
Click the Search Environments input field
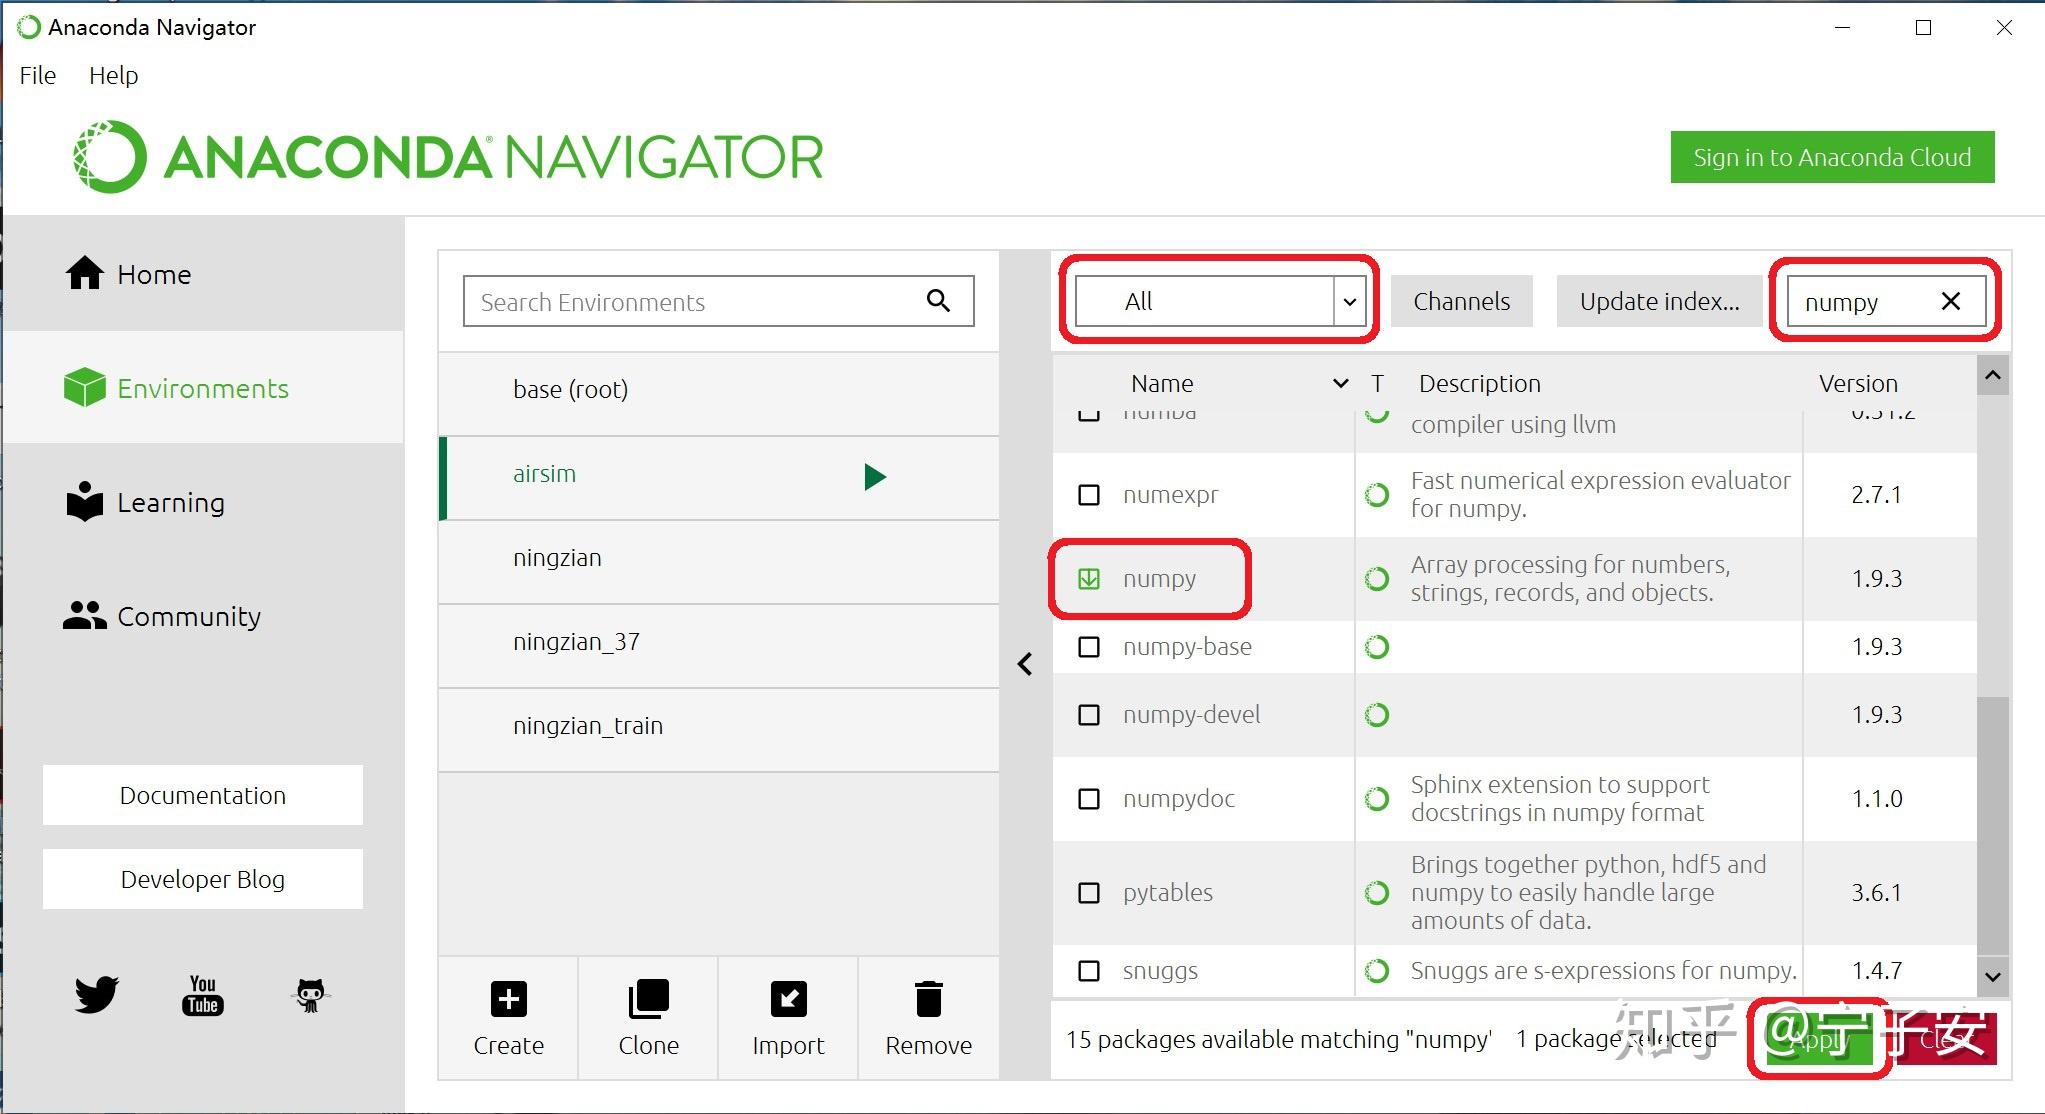pos(690,302)
